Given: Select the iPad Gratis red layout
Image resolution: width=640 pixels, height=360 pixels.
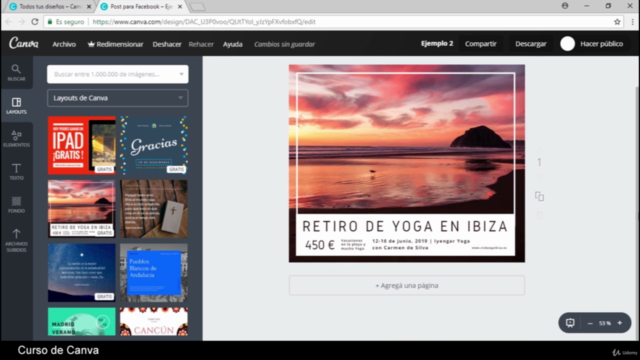Looking at the screenshot, I should pos(82,145).
